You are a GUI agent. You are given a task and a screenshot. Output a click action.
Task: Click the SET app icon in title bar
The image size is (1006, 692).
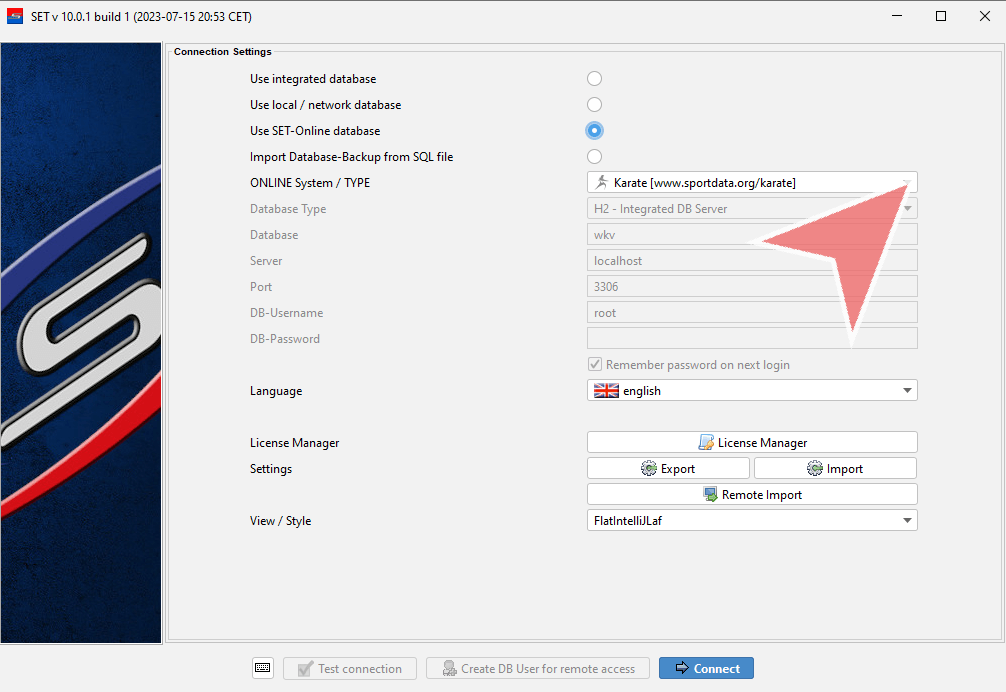(15, 16)
